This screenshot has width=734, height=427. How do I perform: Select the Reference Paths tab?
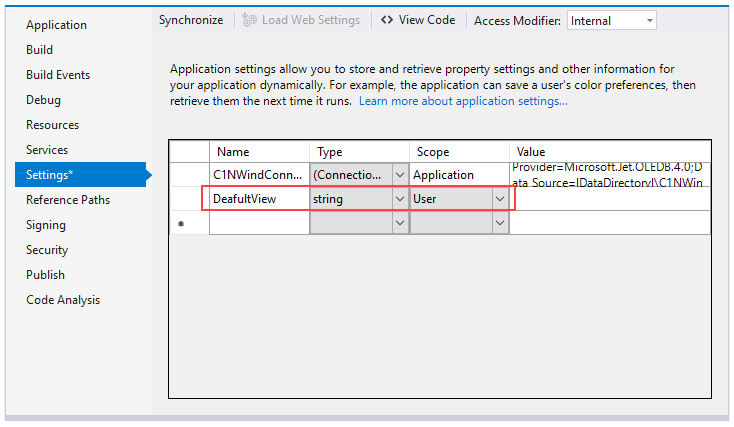click(x=68, y=200)
